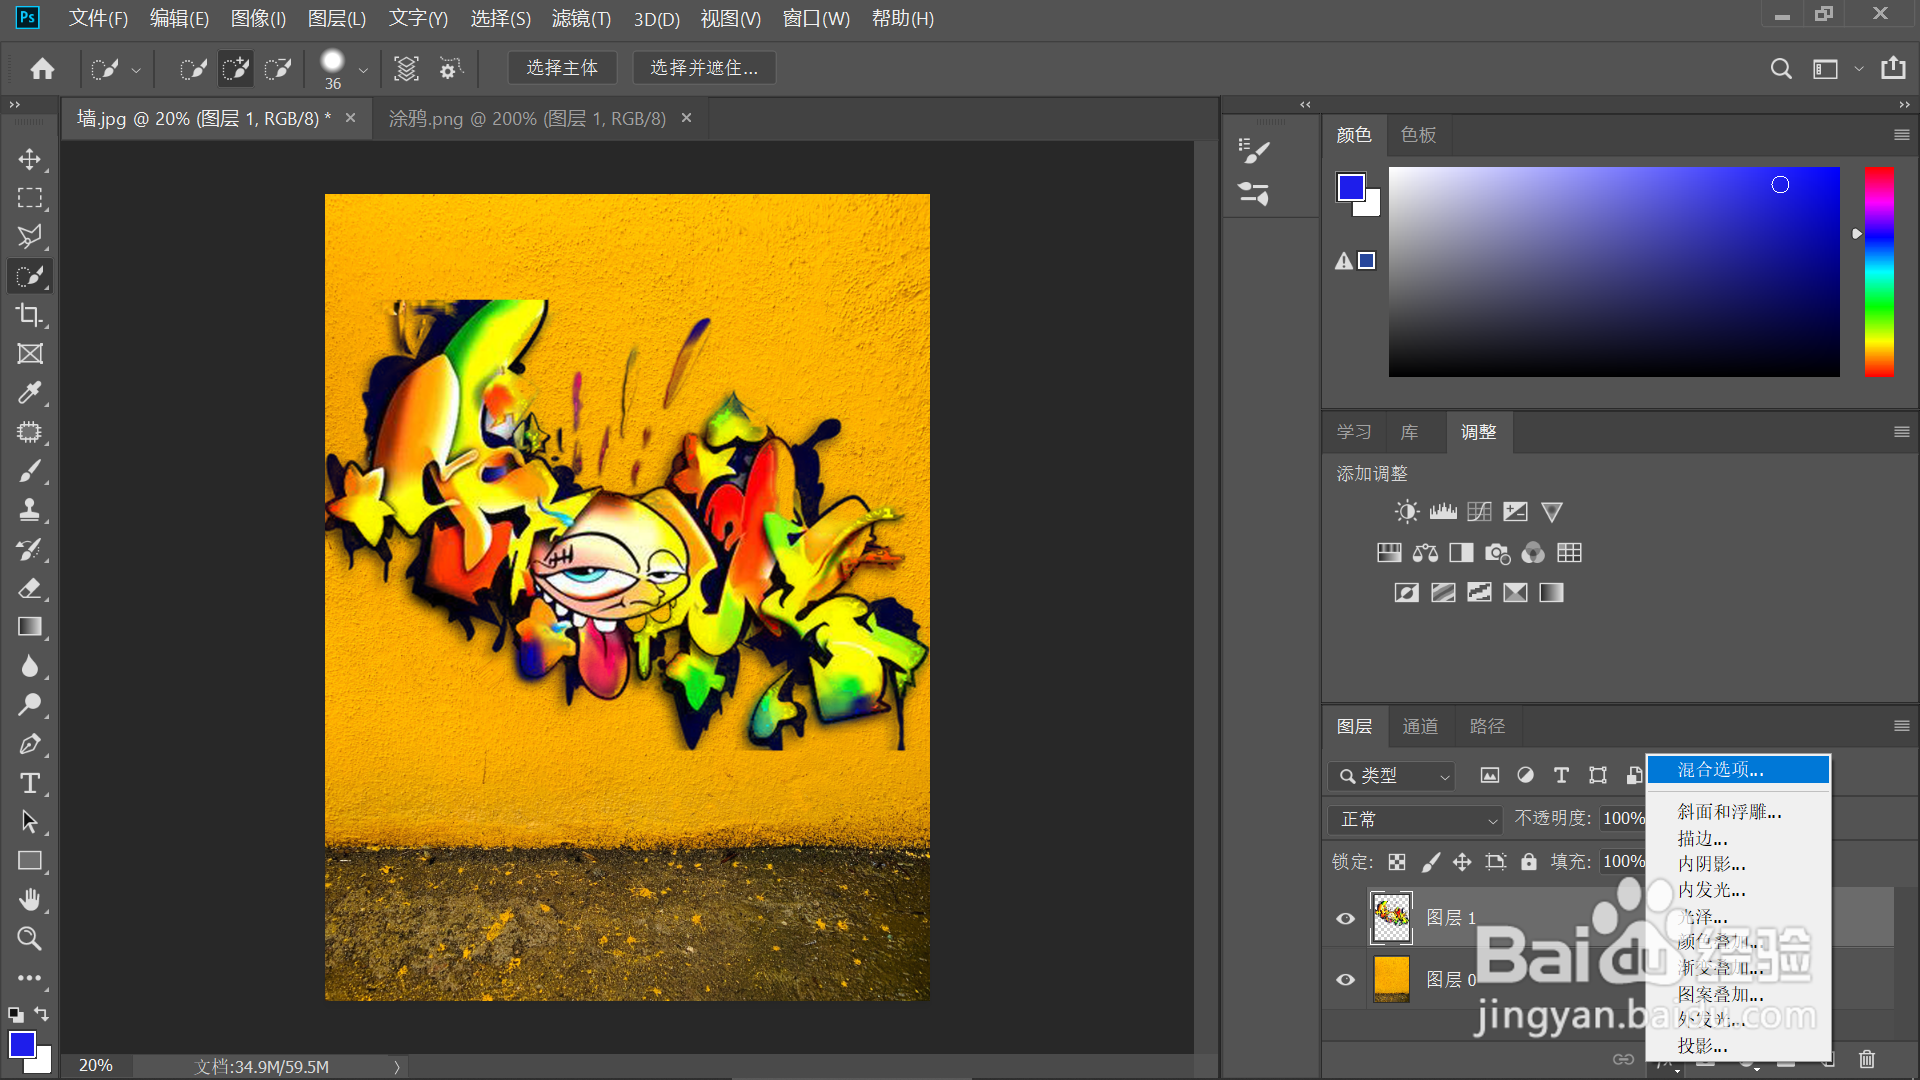The width and height of the screenshot is (1920, 1080).
Task: Open the layer filter 类型 dropdown
Action: click(1392, 776)
